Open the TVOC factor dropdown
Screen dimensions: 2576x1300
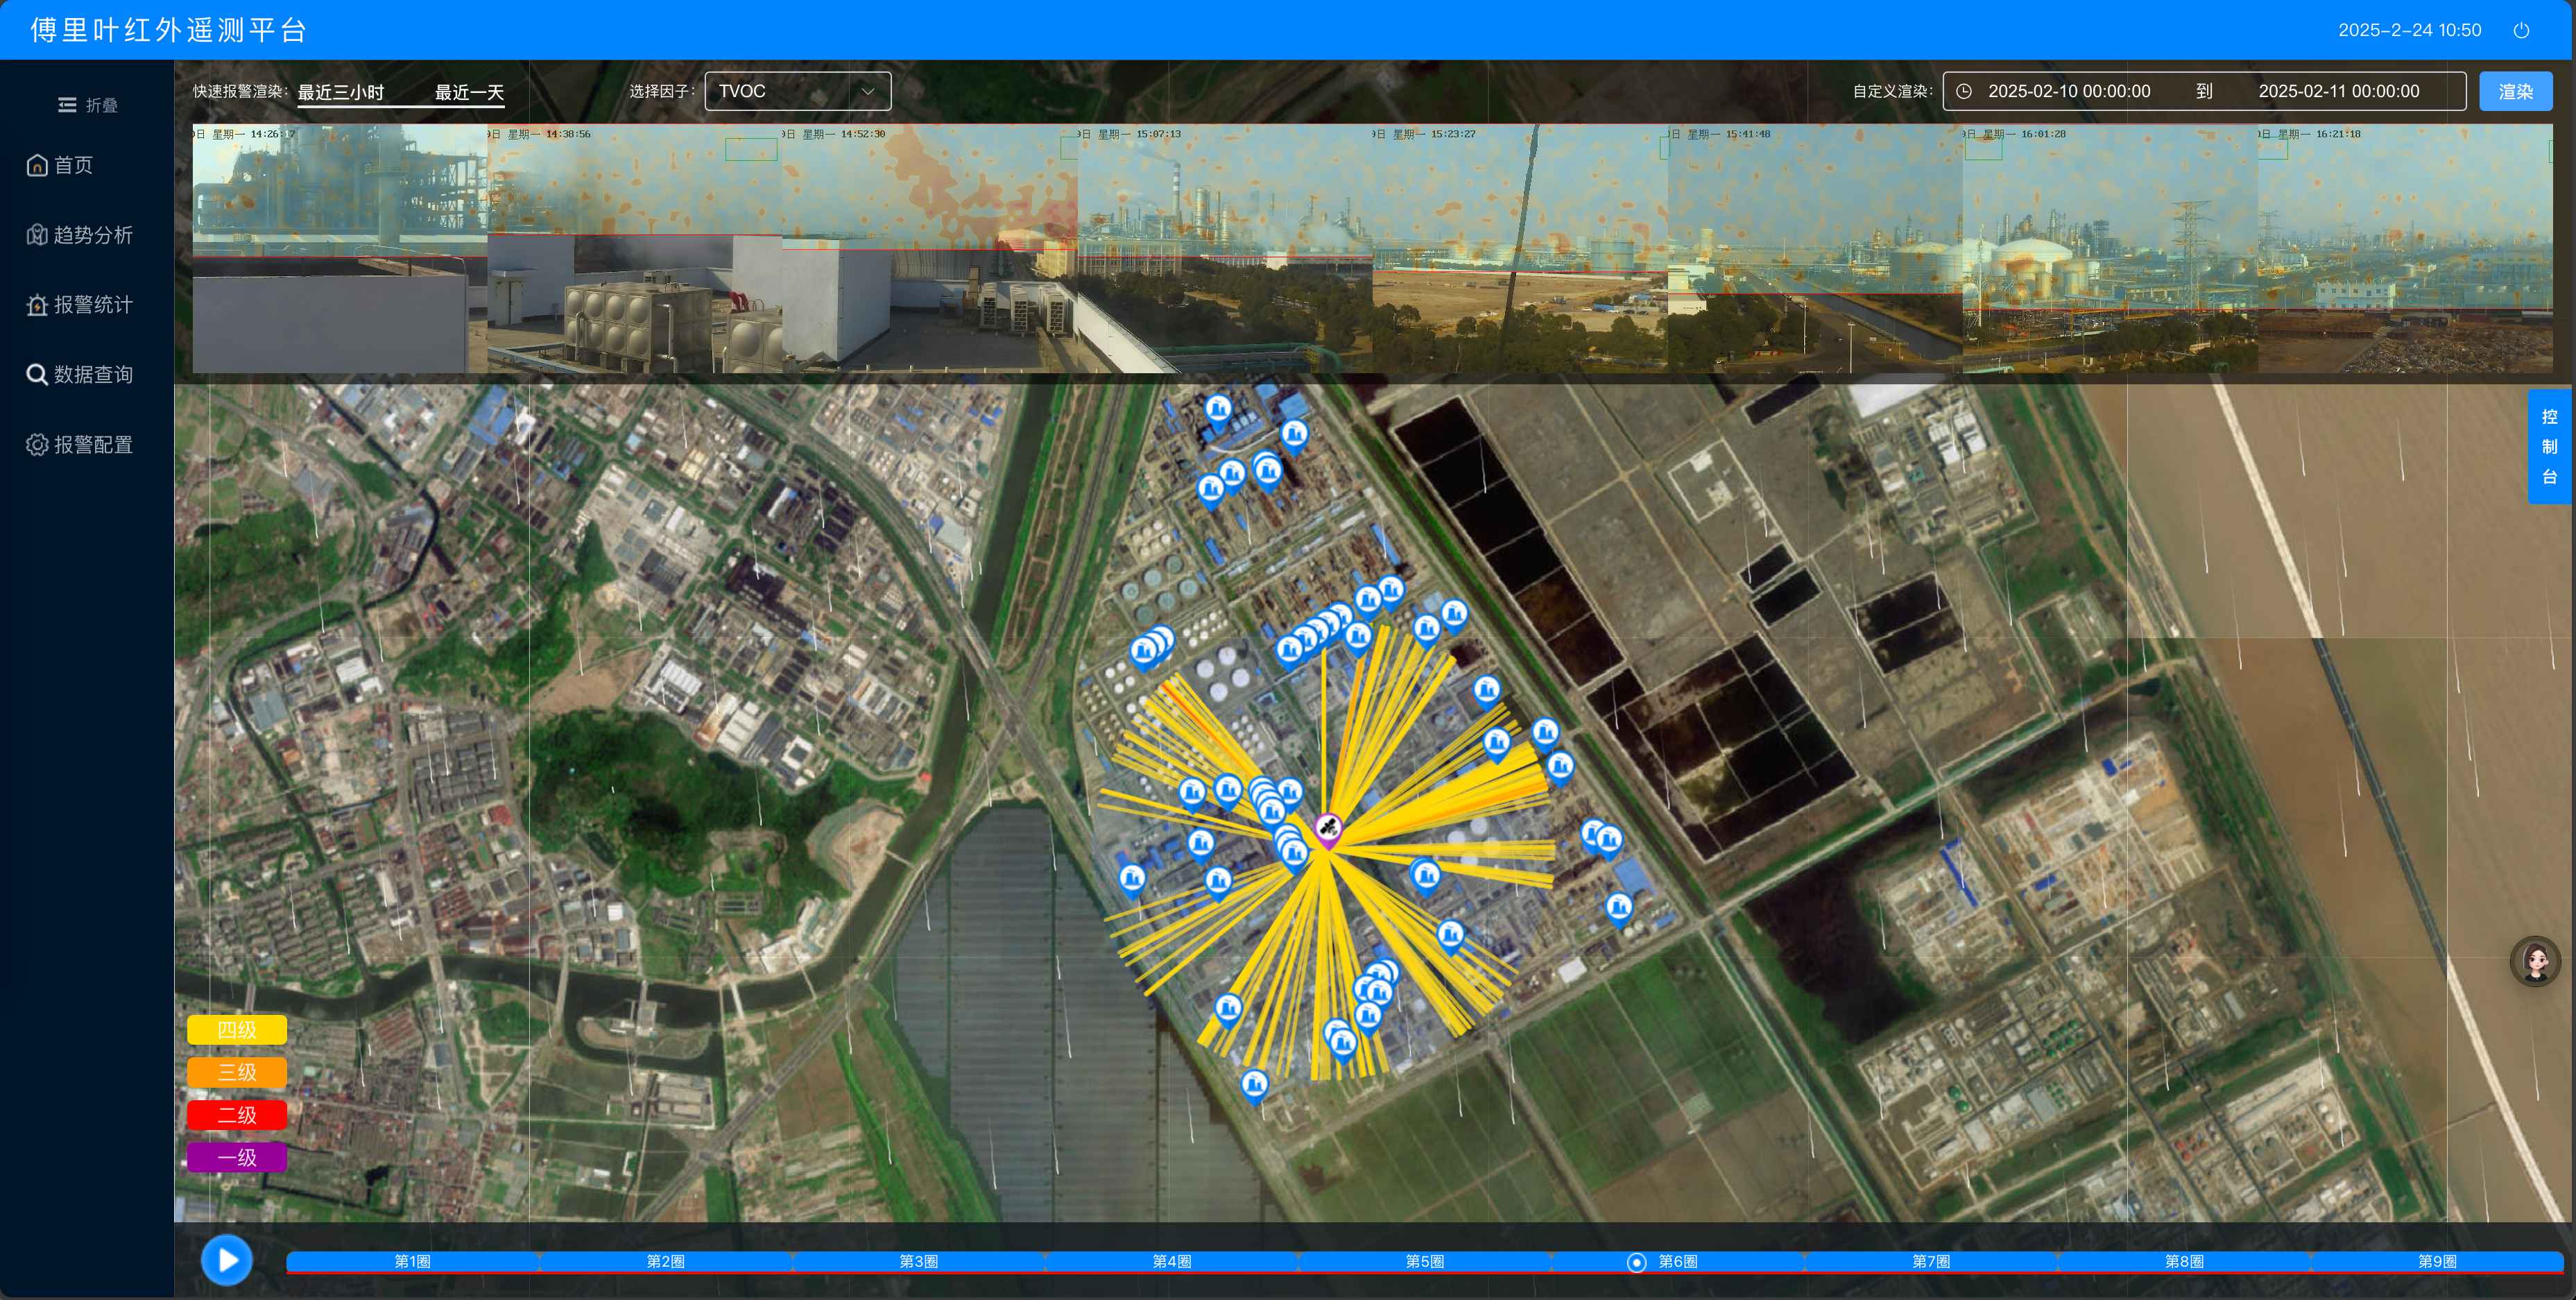click(797, 91)
